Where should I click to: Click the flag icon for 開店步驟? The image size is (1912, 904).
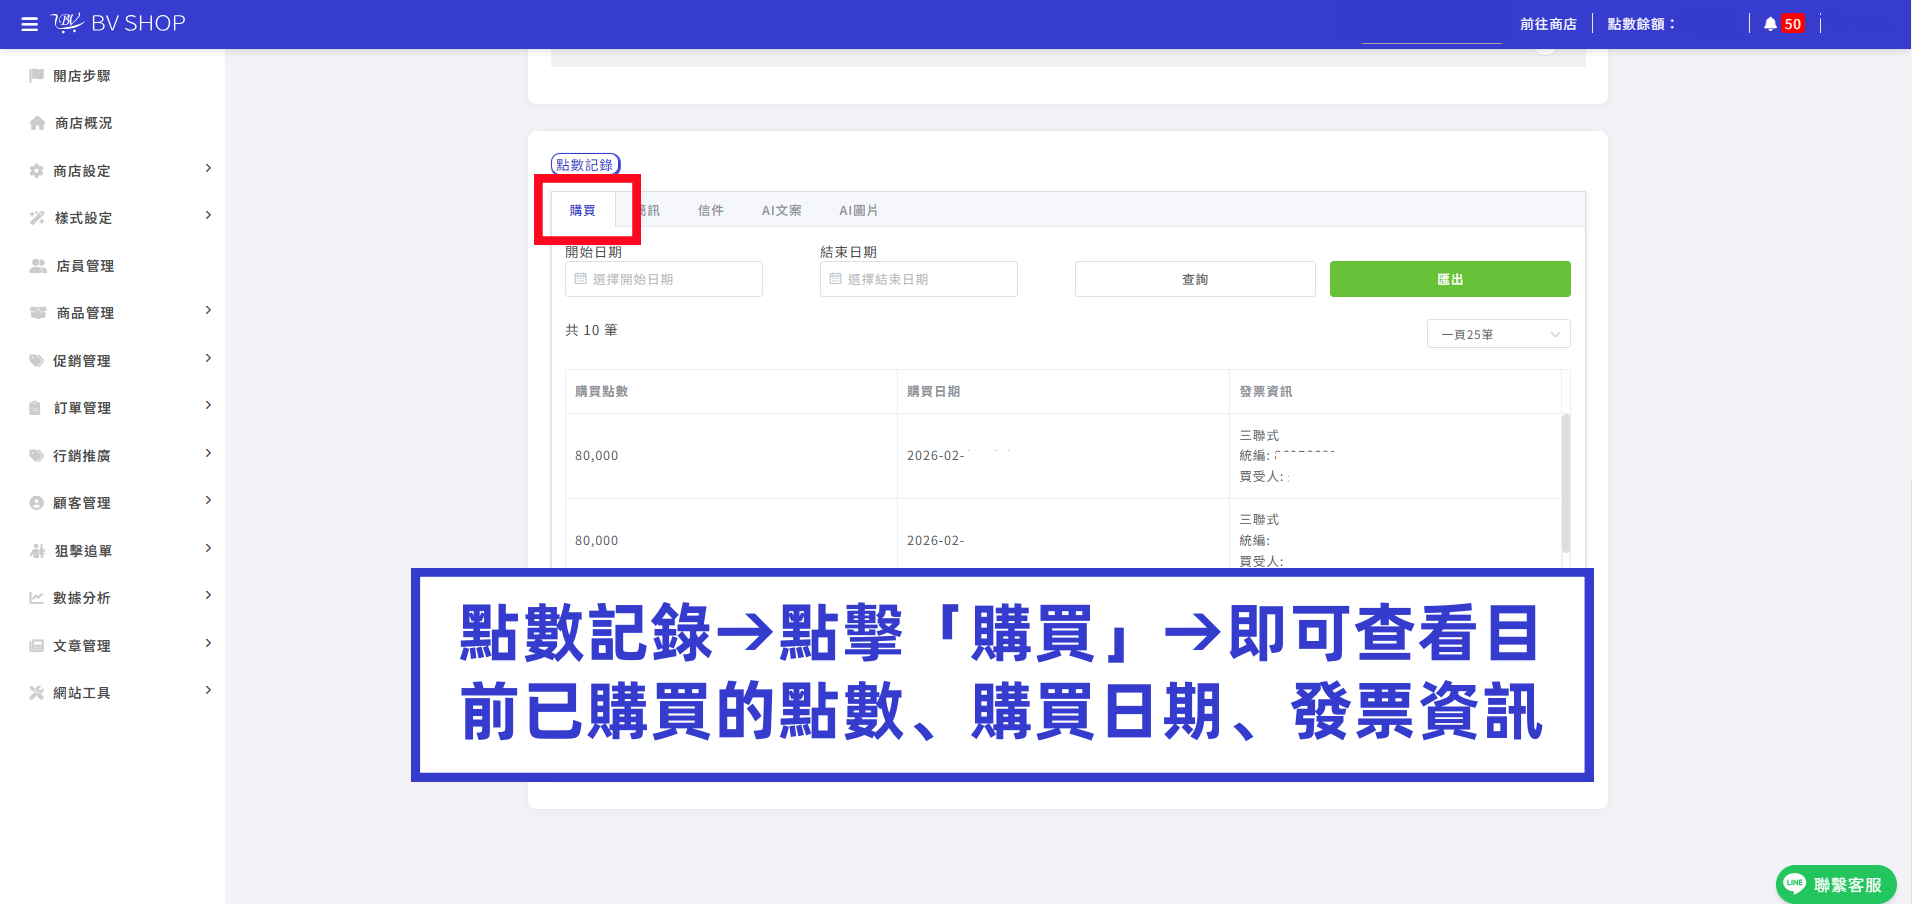pyautogui.click(x=37, y=76)
